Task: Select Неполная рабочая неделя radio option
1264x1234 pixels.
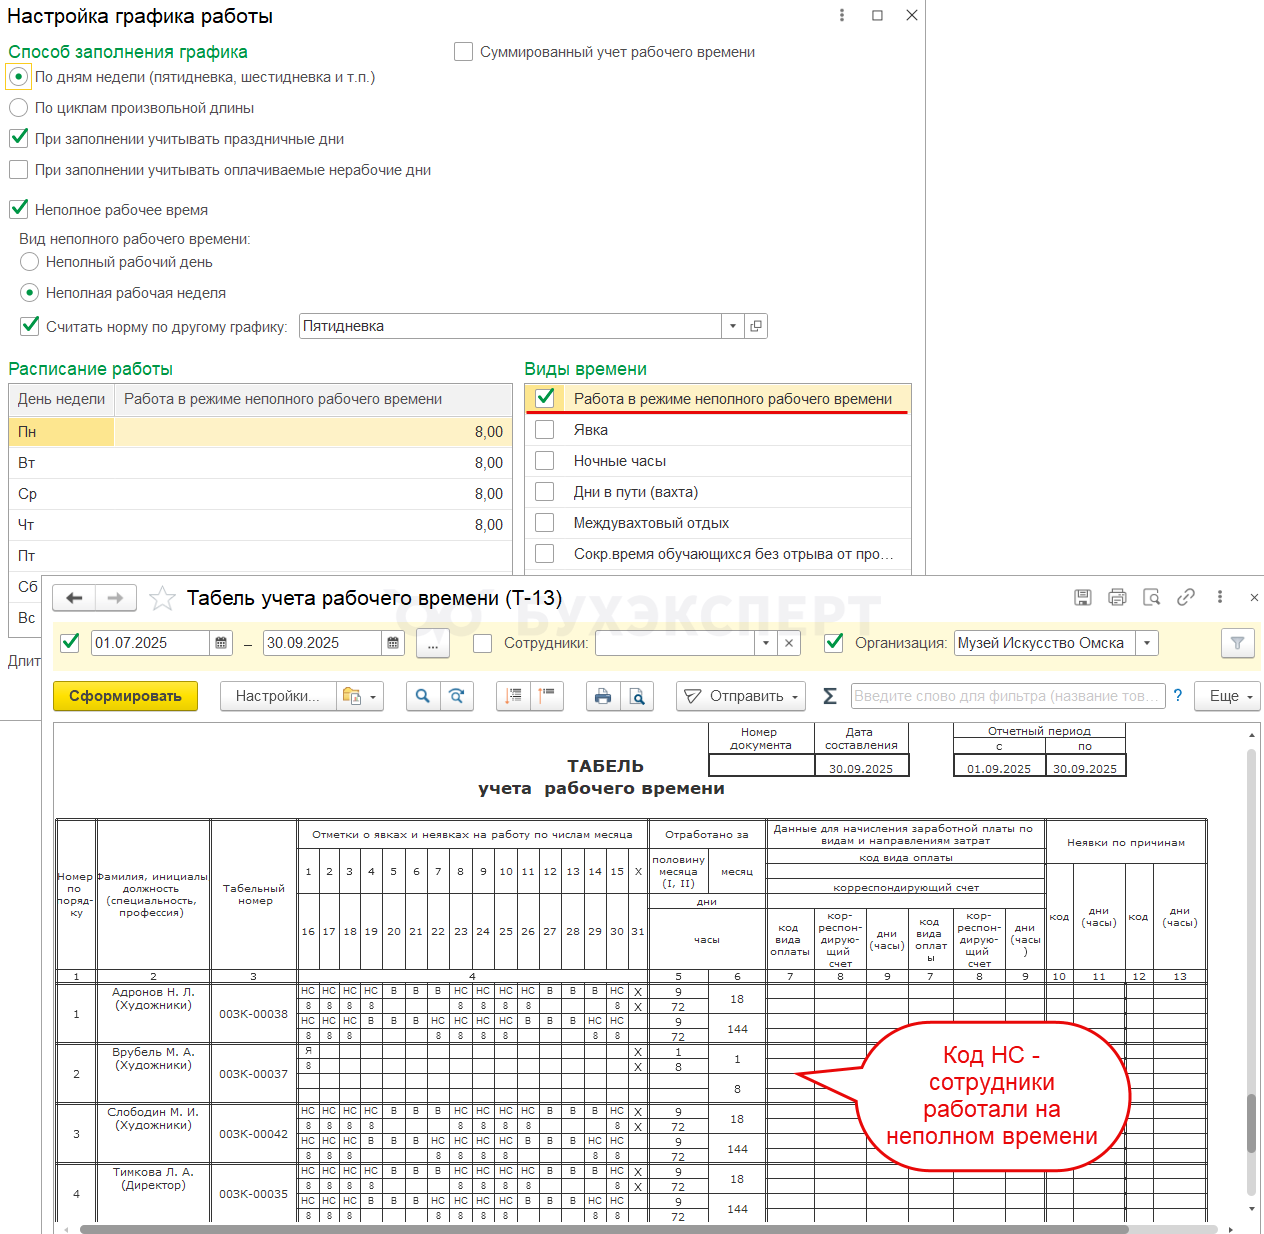Action: [x=29, y=293]
